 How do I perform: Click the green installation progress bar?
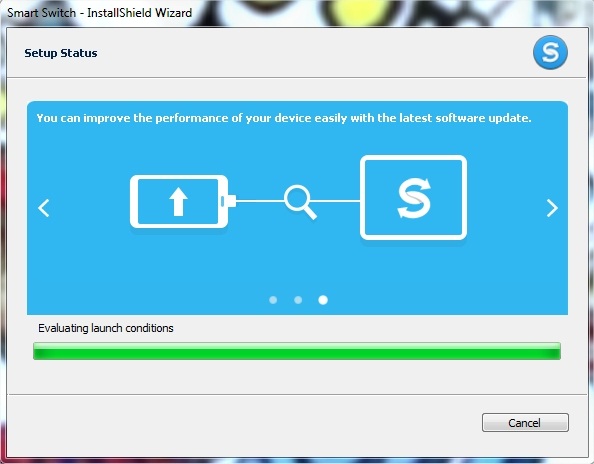point(297,351)
